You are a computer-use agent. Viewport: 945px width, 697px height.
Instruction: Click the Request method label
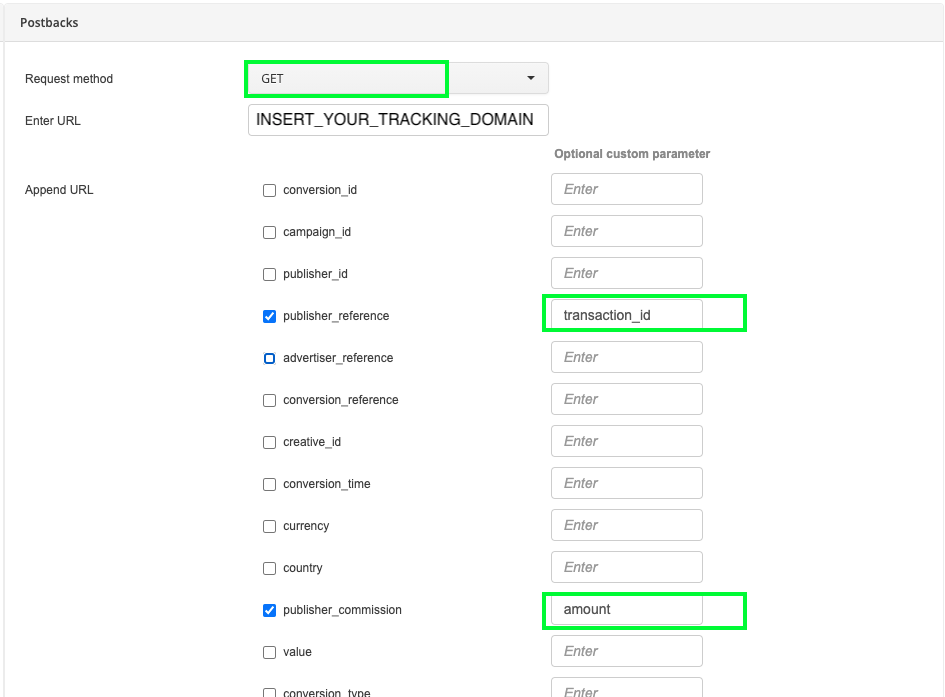pos(69,79)
